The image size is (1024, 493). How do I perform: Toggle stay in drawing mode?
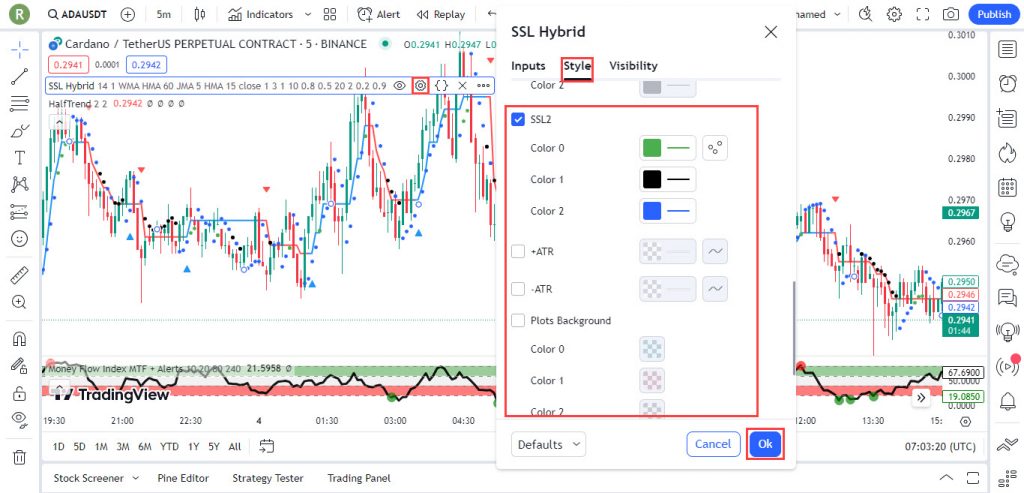coord(20,366)
